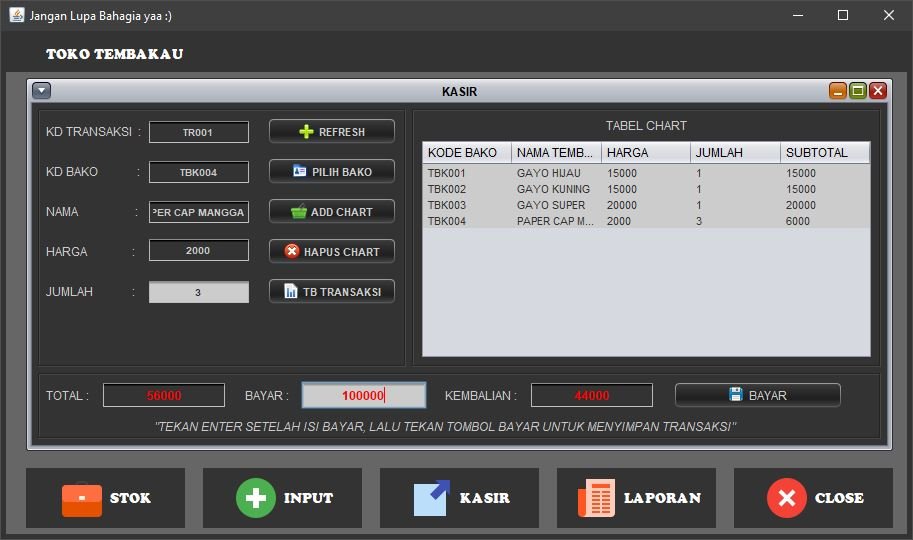Click the Jumlah quantity input field
The width and height of the screenshot is (913, 540).
click(199, 292)
